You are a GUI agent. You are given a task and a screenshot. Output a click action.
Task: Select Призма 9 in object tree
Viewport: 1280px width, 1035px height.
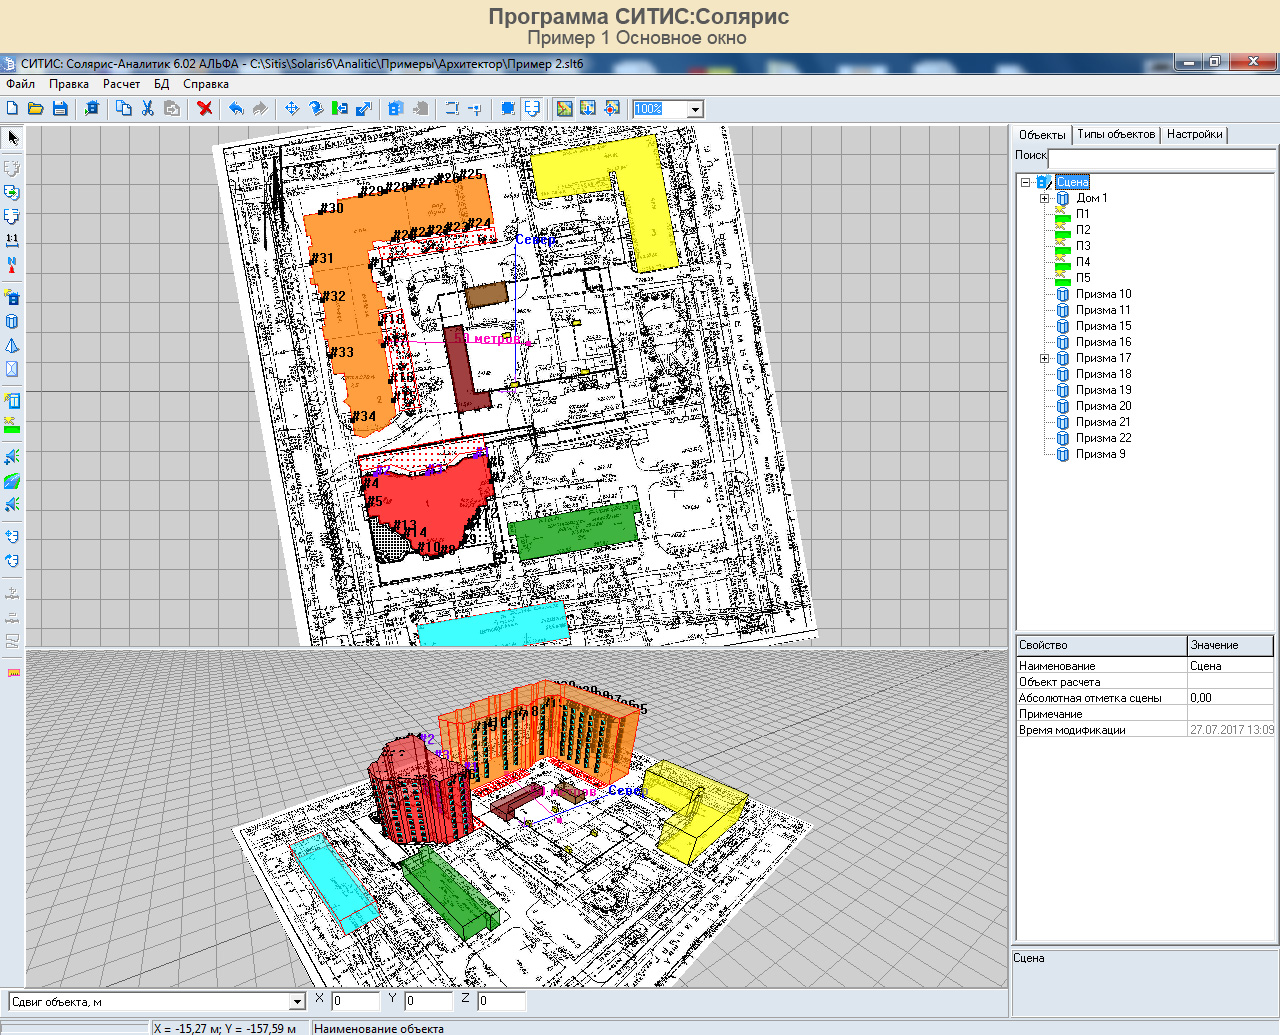(1101, 454)
